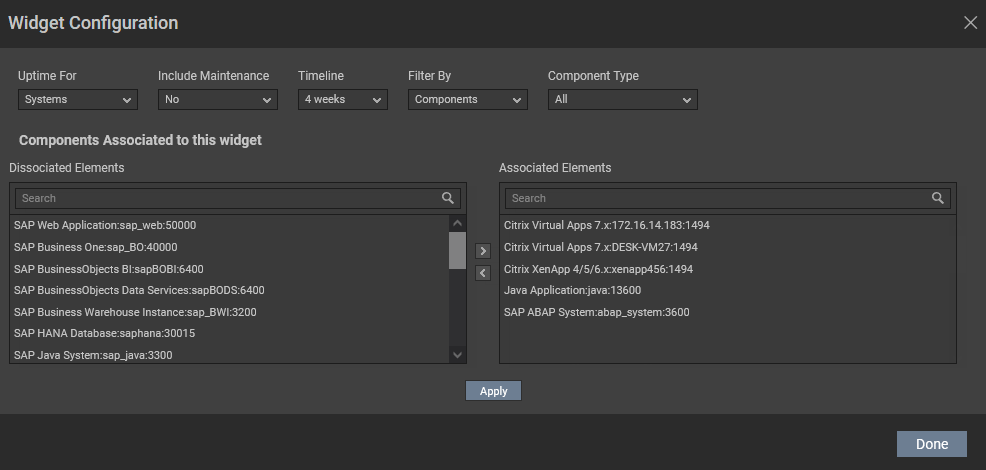Select Java Application:java:13600

(572, 291)
